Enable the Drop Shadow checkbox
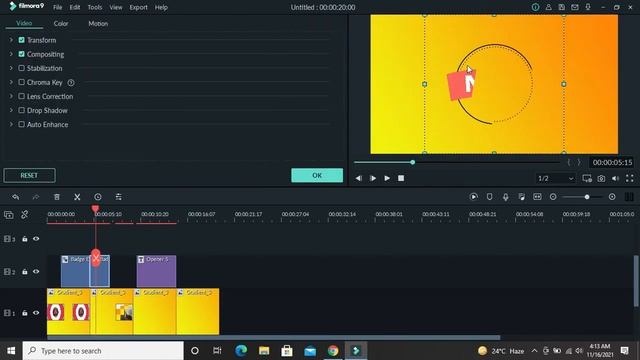 point(22,110)
